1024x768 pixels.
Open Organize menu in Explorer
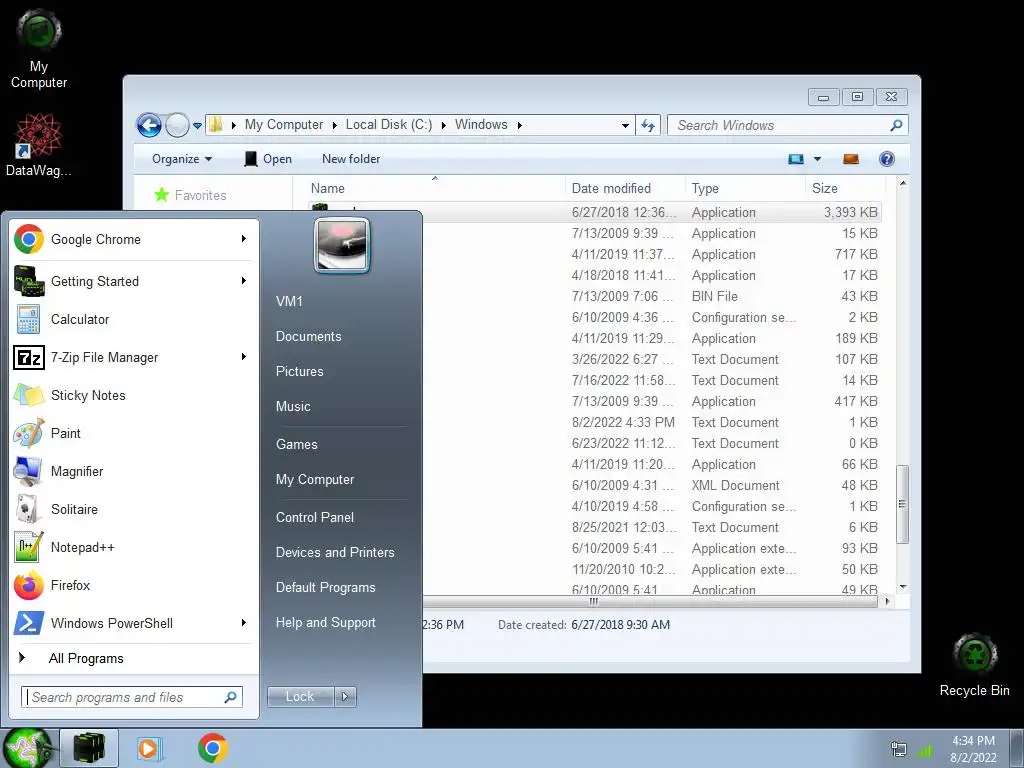182,159
